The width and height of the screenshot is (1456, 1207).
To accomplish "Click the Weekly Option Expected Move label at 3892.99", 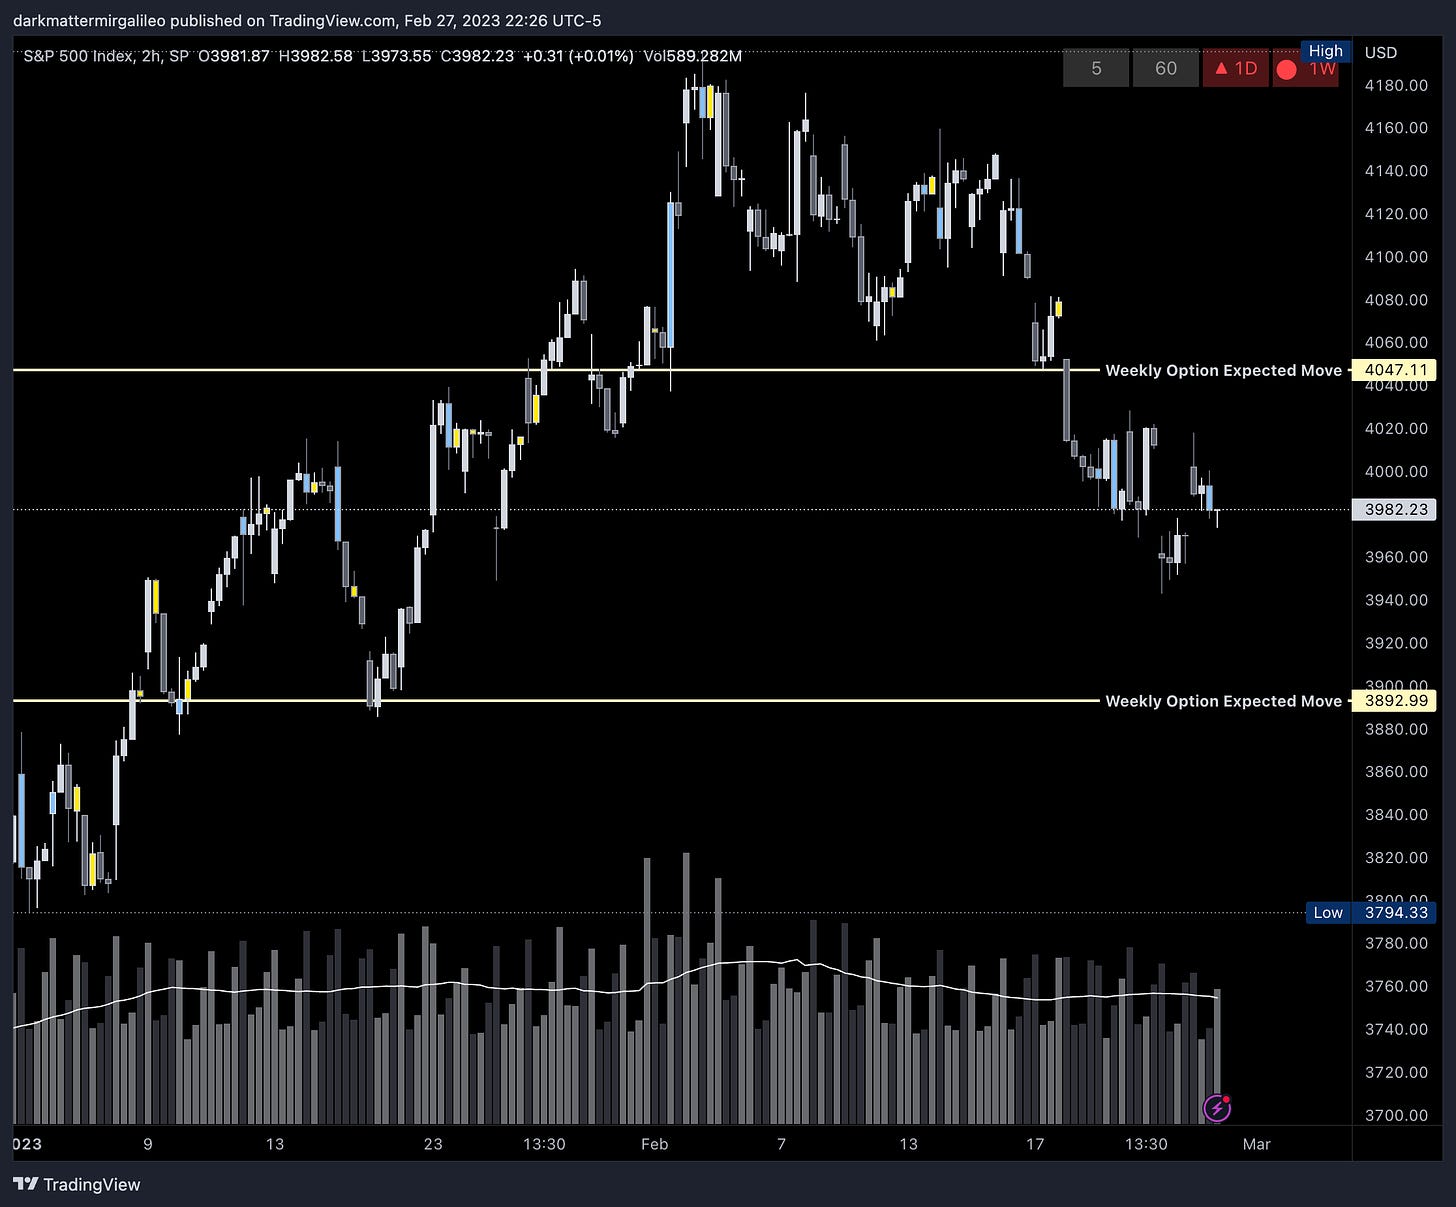I will [1223, 701].
